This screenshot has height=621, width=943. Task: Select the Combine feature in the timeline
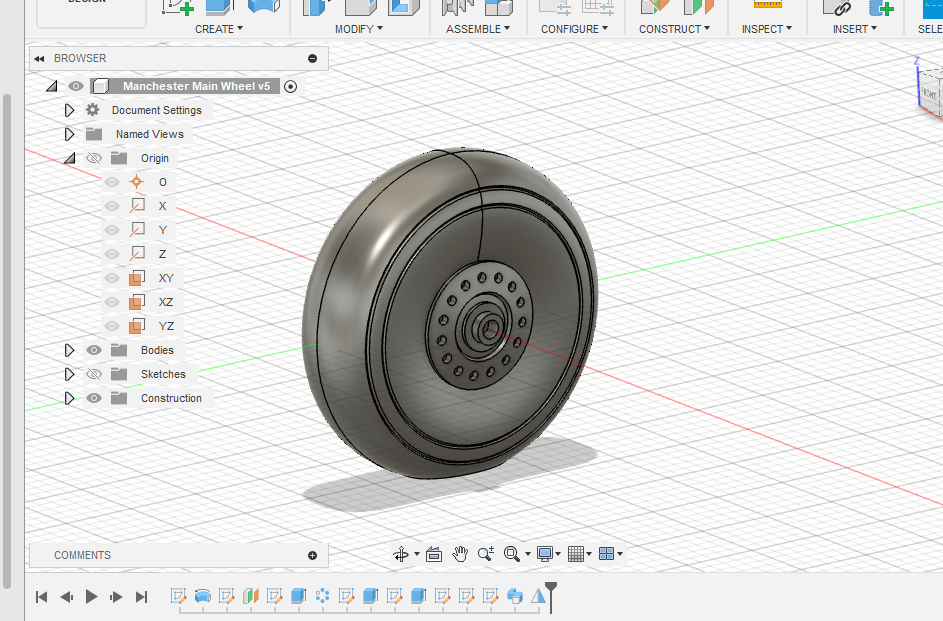pos(515,596)
